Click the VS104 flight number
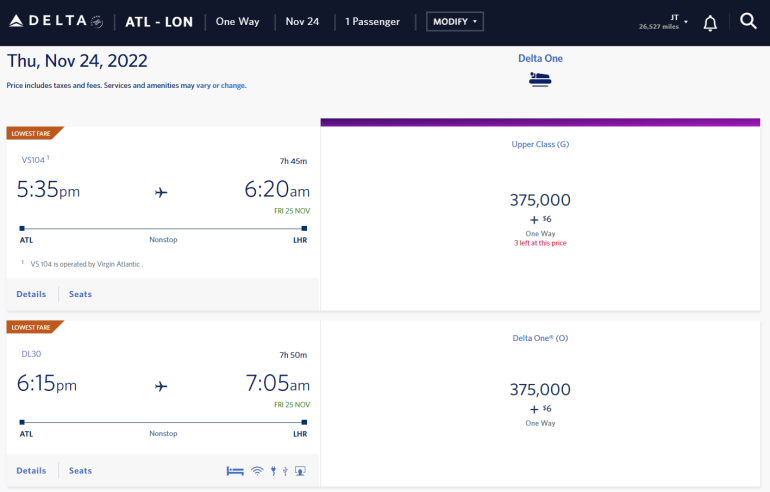This screenshot has width=770, height=492. tap(33, 159)
